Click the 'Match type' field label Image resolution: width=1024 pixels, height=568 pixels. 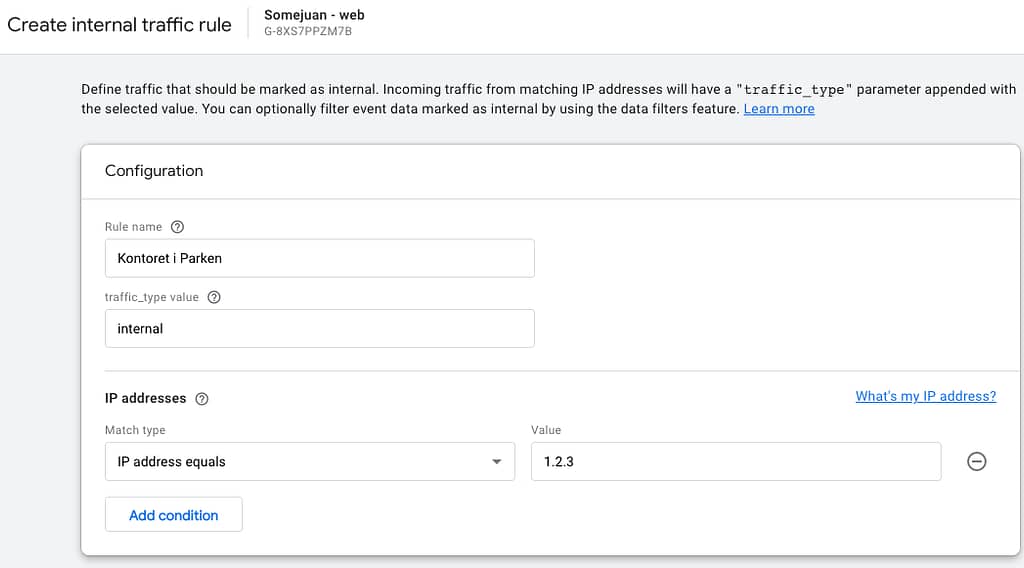click(x=135, y=430)
